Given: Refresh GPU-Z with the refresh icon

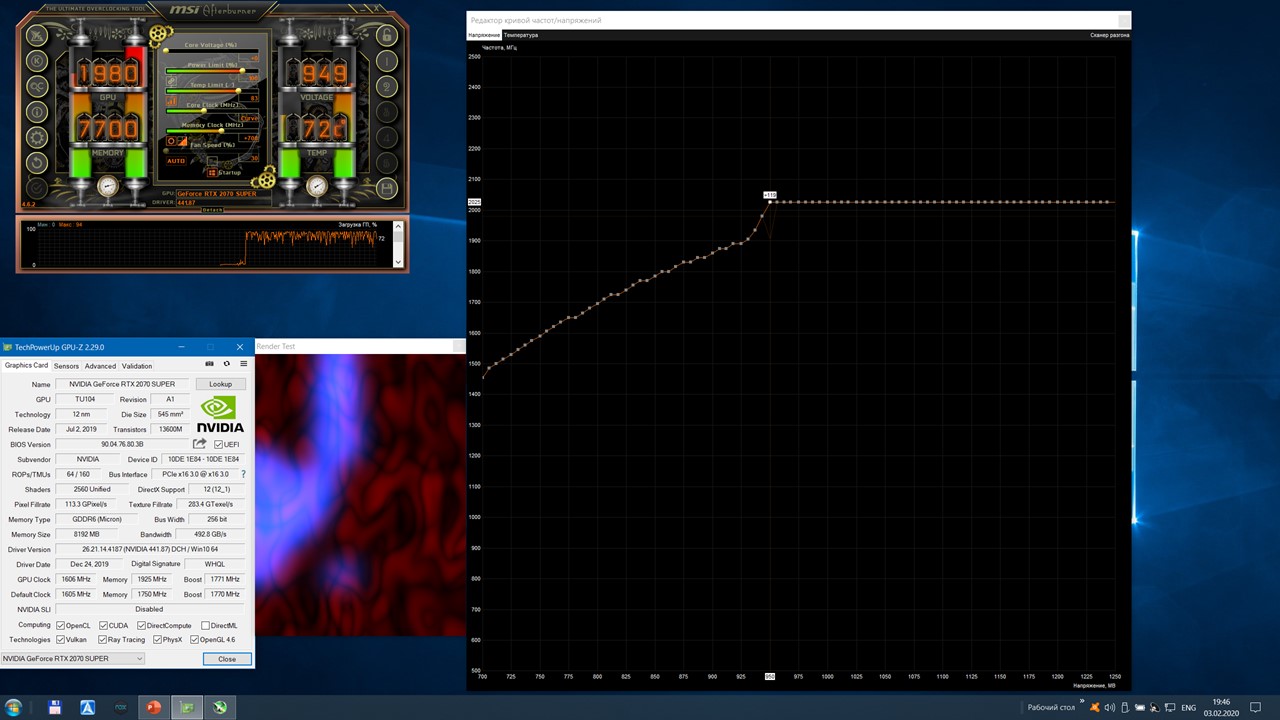Looking at the screenshot, I should pos(227,364).
